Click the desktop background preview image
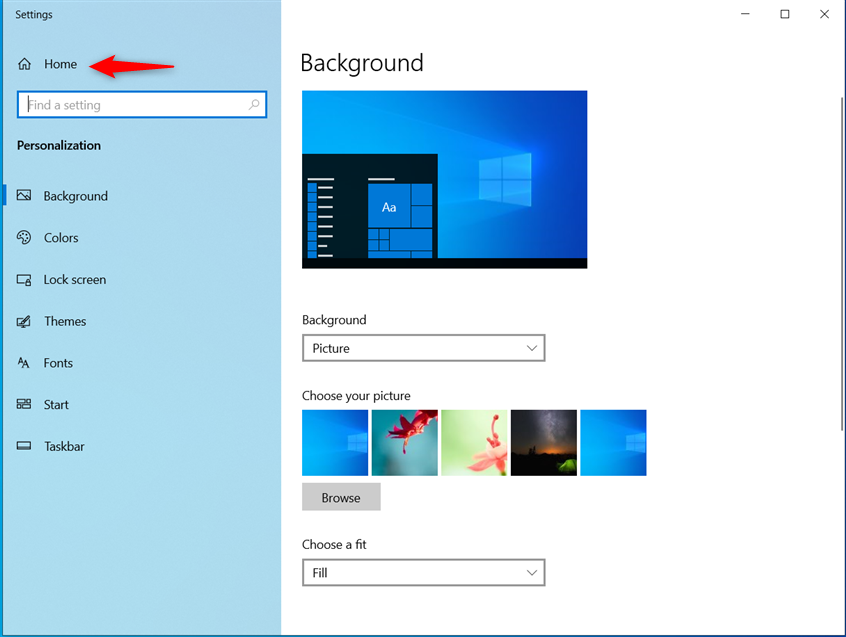Viewport: 846px width, 637px height. coord(445,179)
